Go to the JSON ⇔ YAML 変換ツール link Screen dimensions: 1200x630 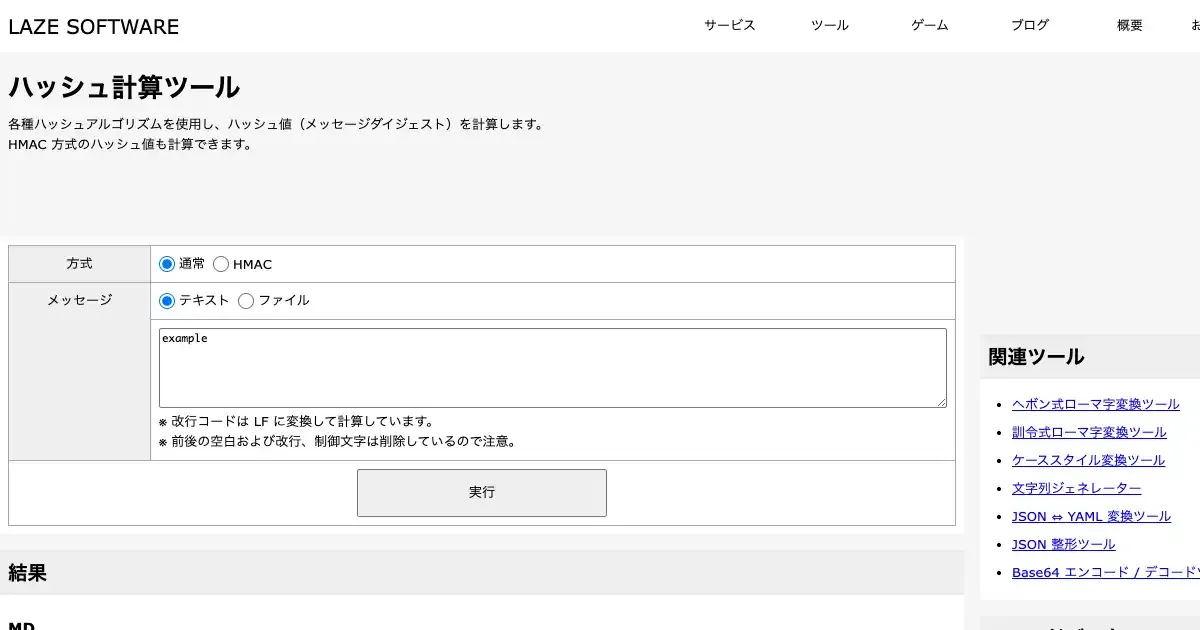click(x=1091, y=516)
